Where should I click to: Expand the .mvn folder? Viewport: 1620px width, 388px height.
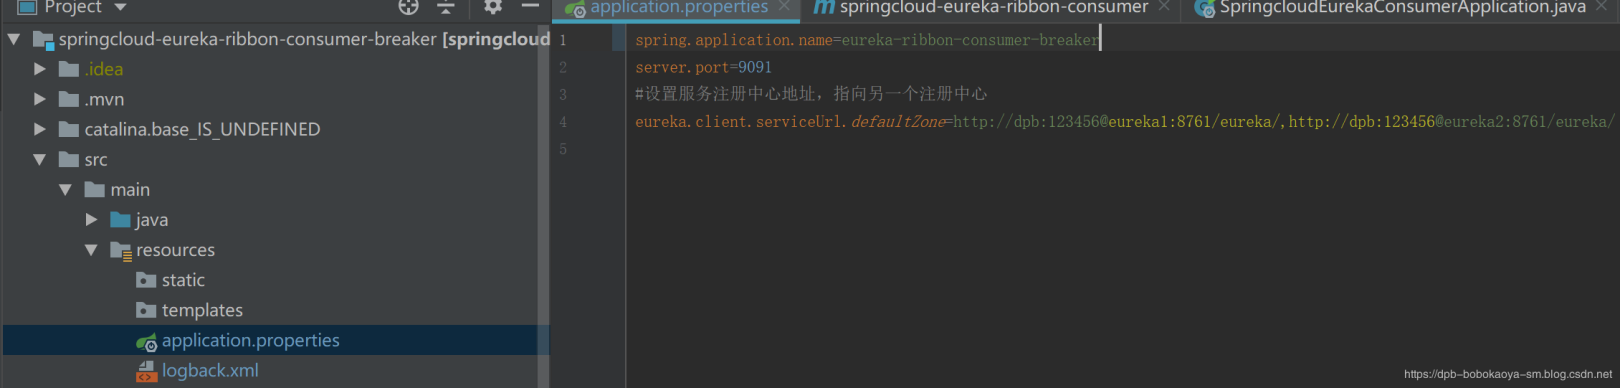click(x=40, y=99)
